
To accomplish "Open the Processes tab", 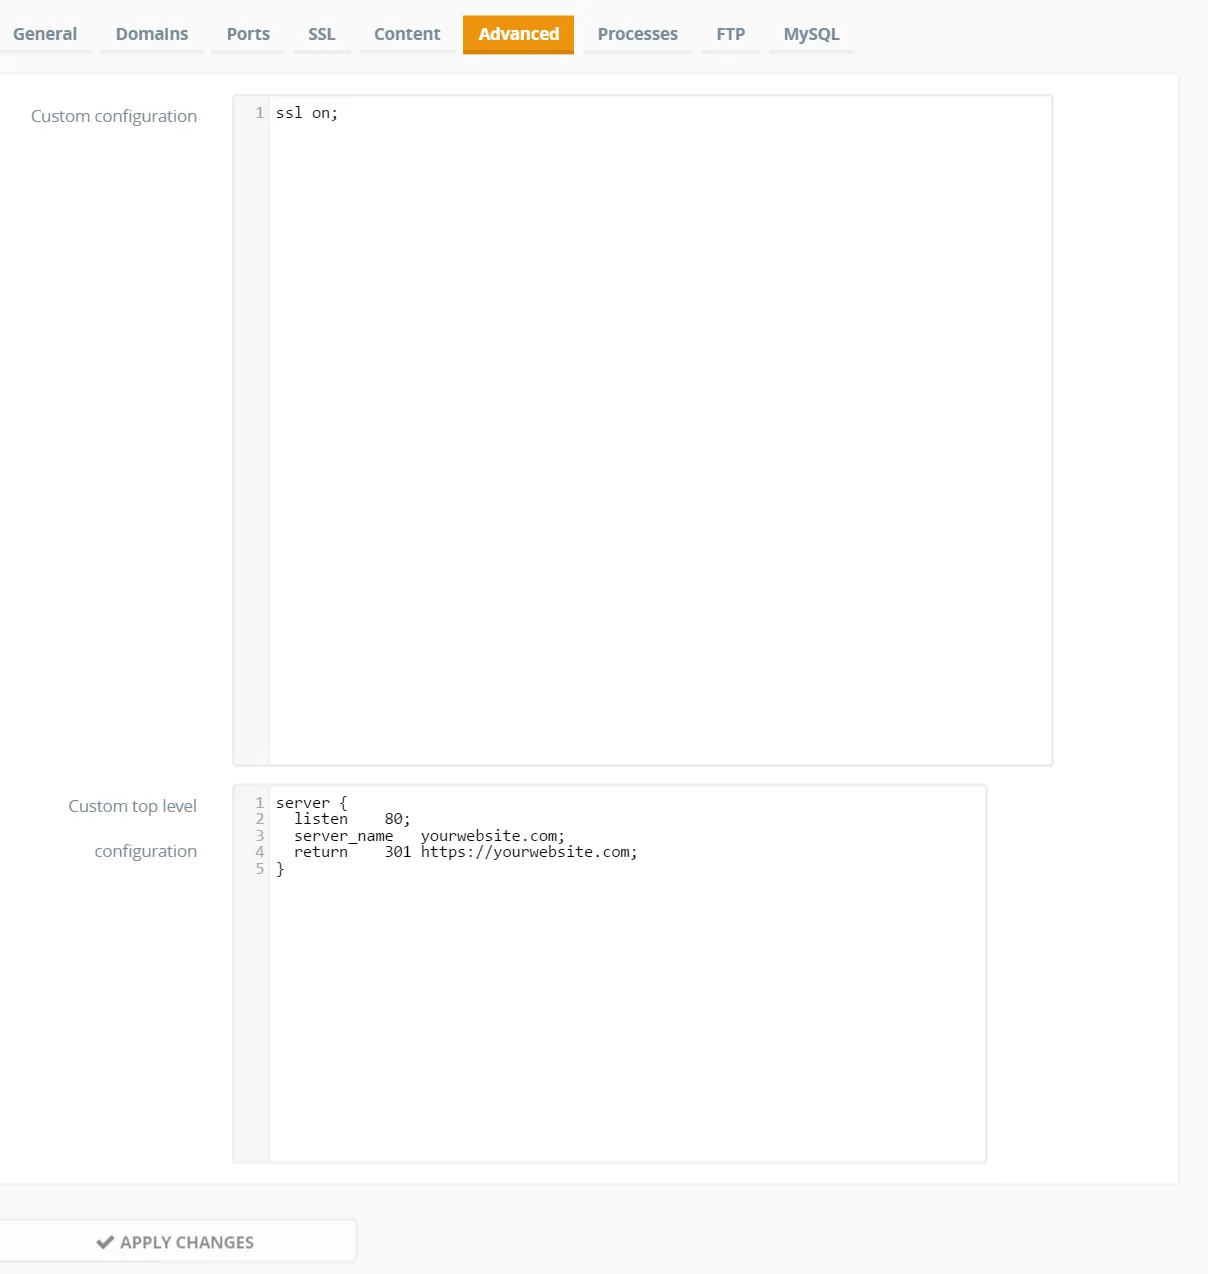I will pyautogui.click(x=638, y=34).
